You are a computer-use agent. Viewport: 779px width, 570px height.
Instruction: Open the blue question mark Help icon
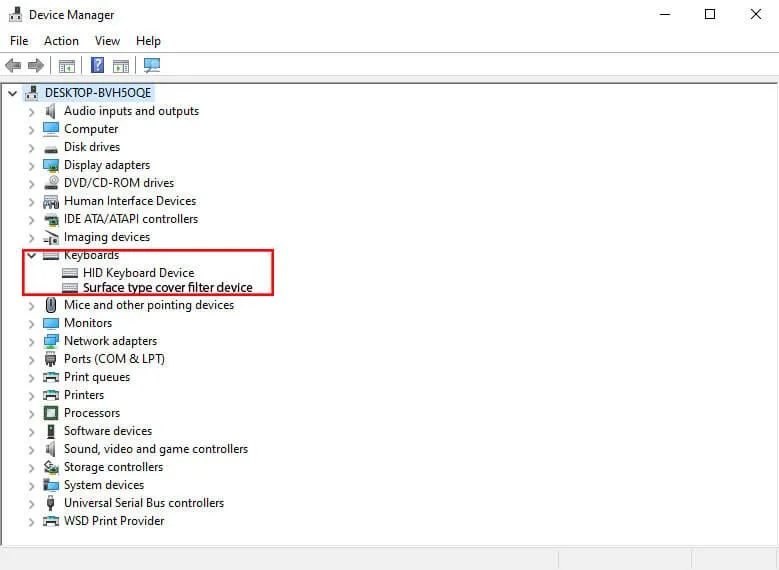(97, 65)
